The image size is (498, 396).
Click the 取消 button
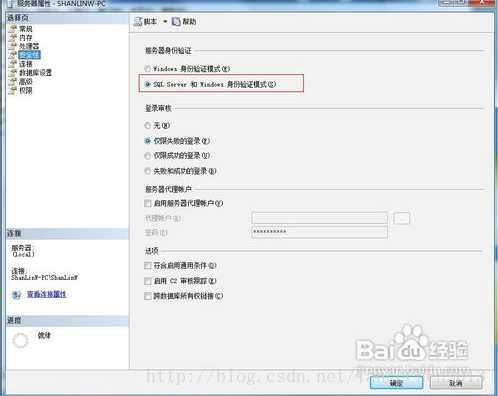point(456,383)
